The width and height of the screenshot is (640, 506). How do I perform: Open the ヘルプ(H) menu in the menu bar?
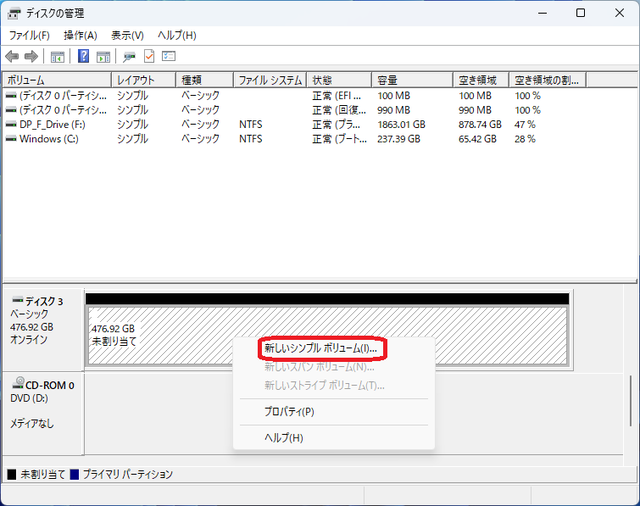coord(177,36)
